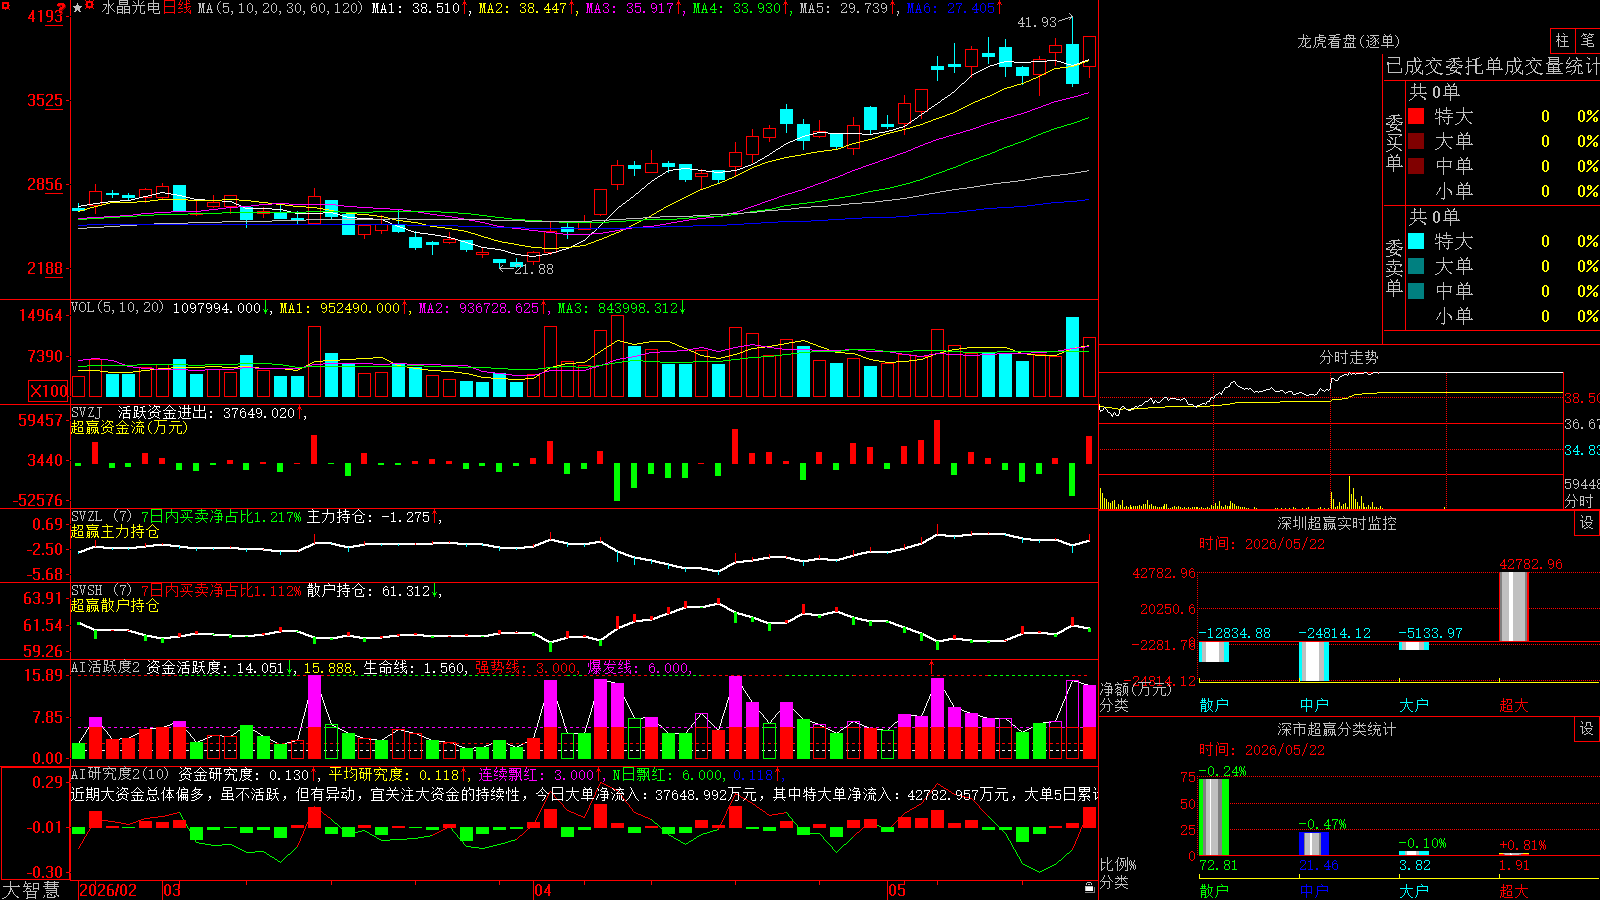Screen dimensions: 1600x900
Task: Click the 笔 (tick) view button
Action: coord(1587,41)
